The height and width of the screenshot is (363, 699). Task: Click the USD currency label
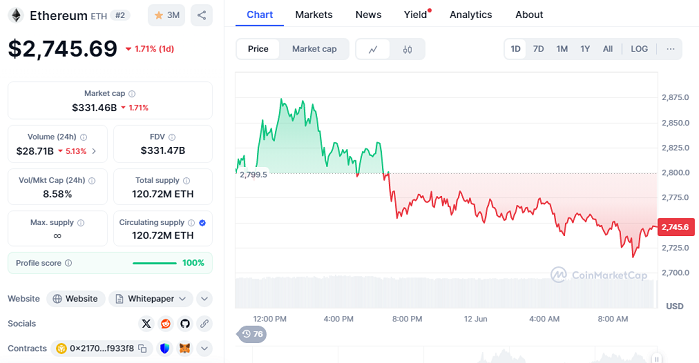click(674, 306)
